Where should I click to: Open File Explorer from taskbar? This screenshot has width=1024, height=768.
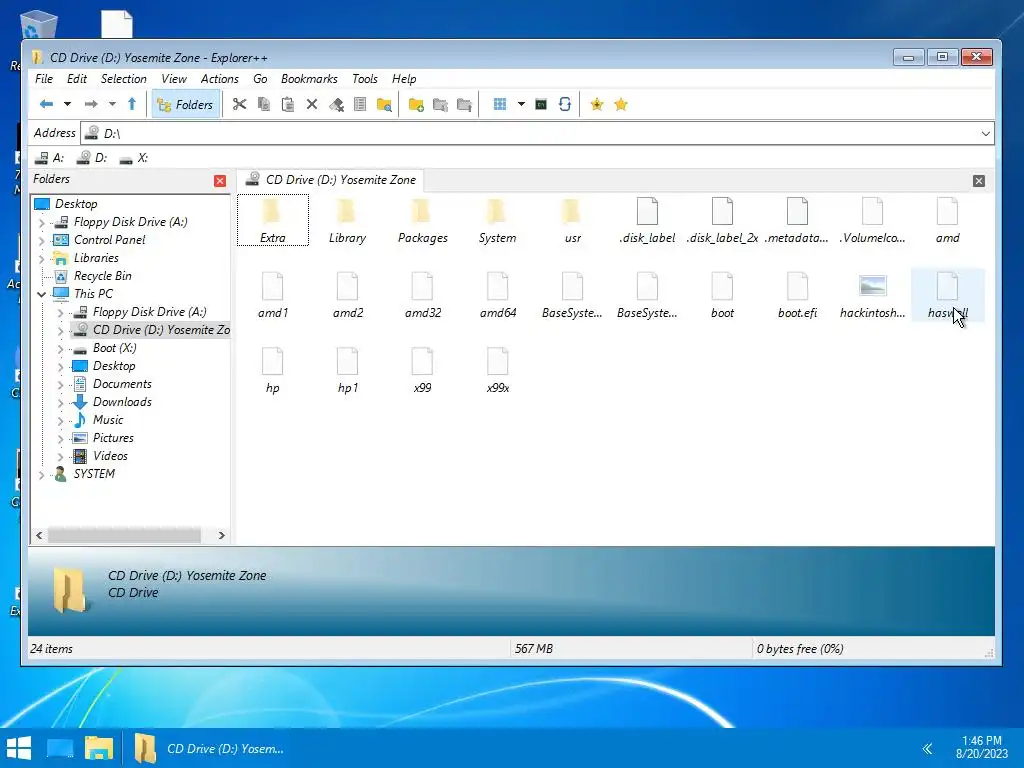coord(99,748)
